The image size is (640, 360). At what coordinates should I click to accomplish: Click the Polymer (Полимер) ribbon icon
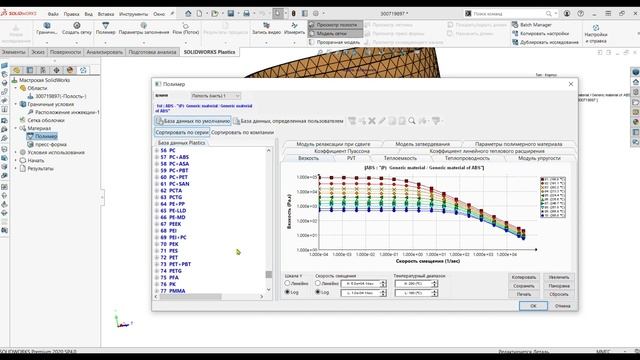click(x=106, y=29)
